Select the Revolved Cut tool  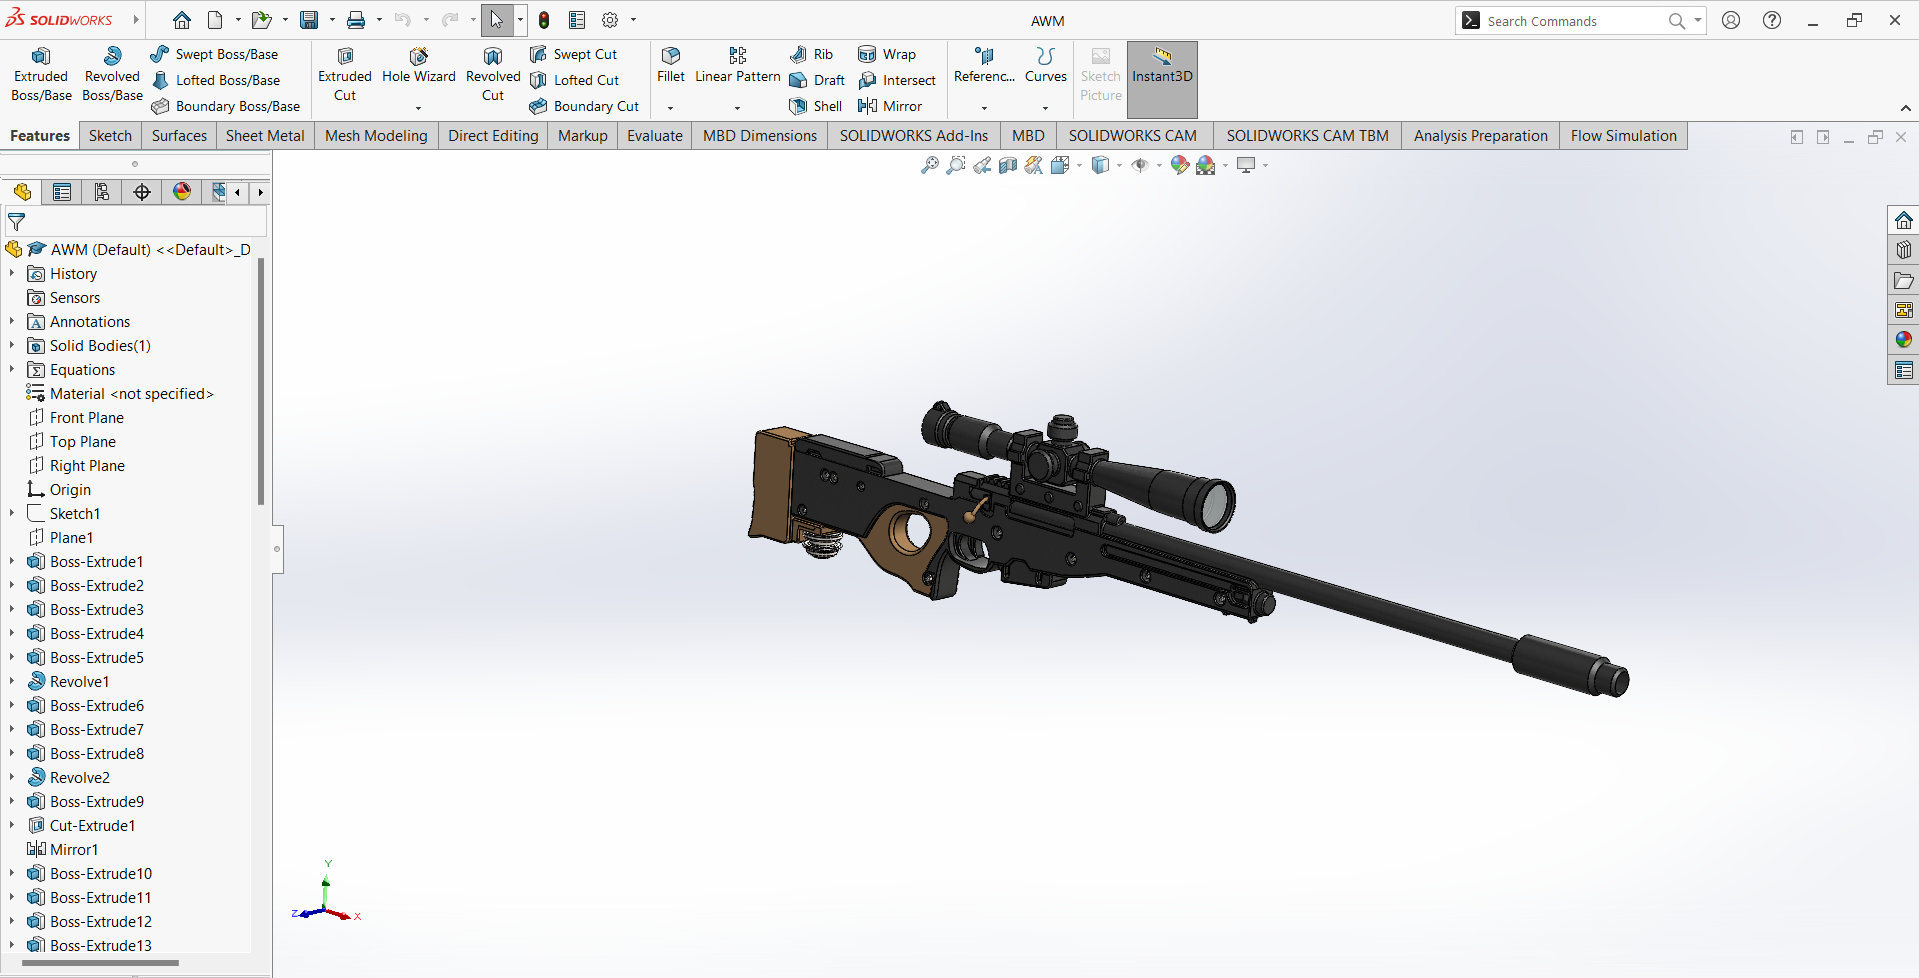[493, 74]
